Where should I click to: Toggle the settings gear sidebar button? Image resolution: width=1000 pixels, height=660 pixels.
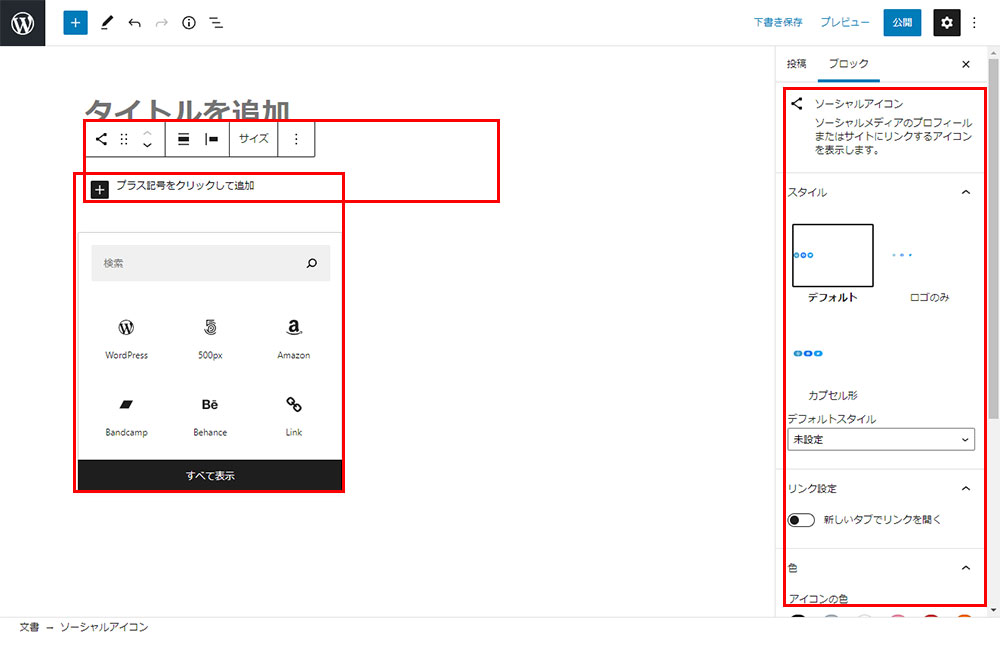946,22
